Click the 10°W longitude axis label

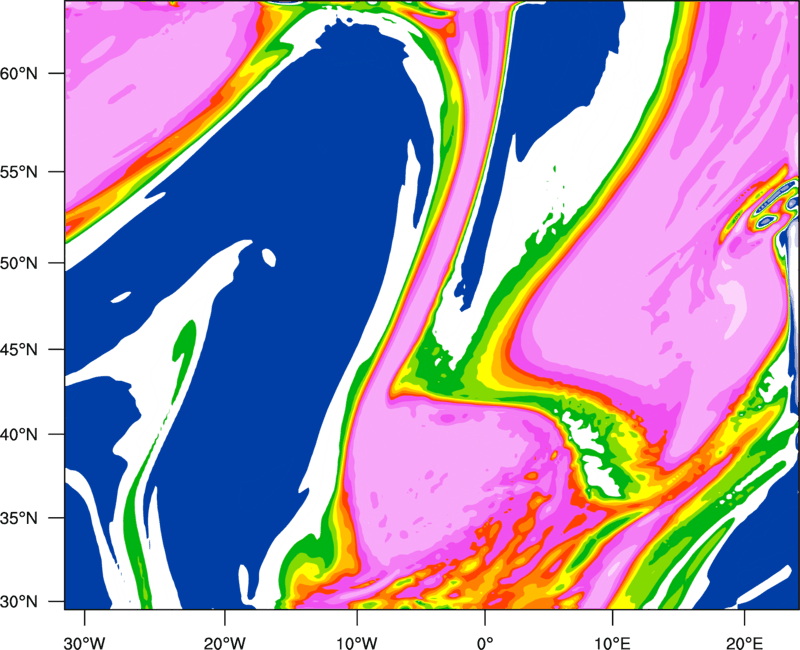357,643
